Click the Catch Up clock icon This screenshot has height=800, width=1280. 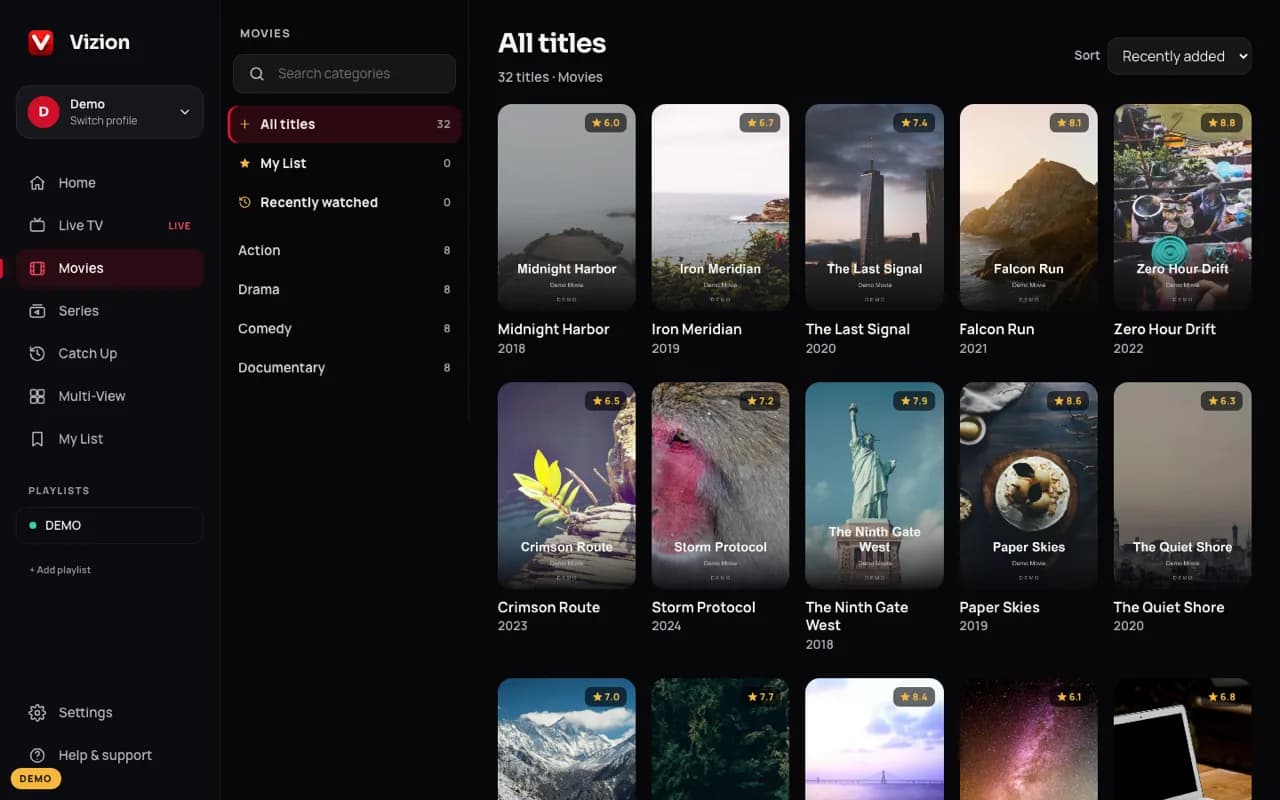(x=37, y=353)
